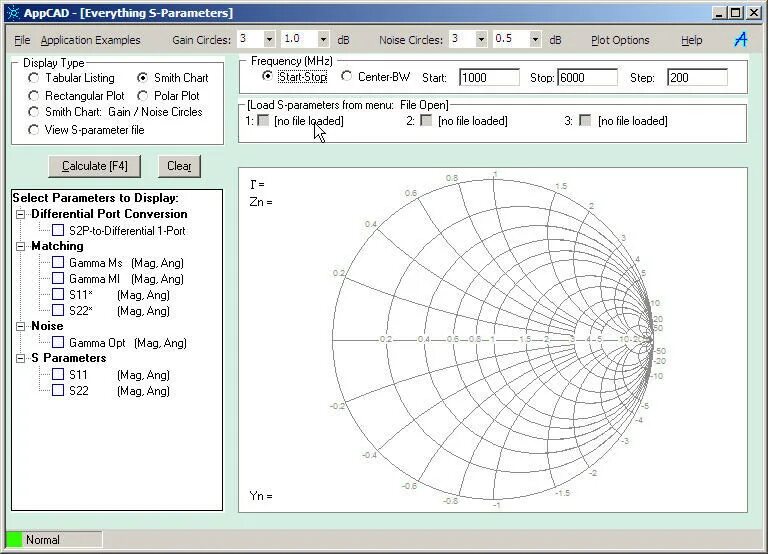Click the Smith chart plot center
This screenshot has height=554, width=768.
493,339
